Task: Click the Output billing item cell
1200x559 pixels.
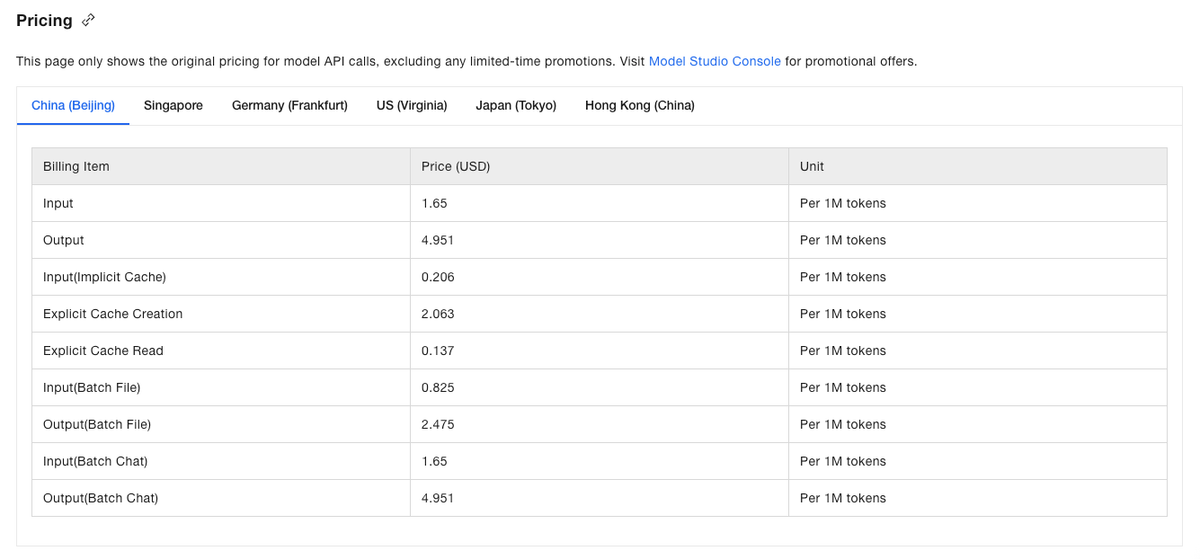Action: click(x=221, y=240)
